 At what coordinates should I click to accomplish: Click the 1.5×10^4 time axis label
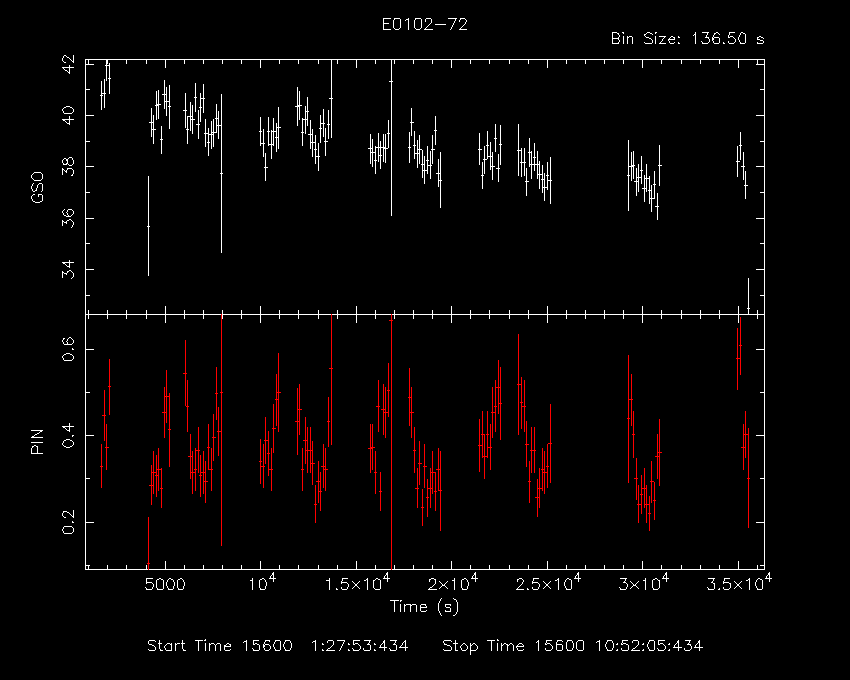[x=356, y=582]
